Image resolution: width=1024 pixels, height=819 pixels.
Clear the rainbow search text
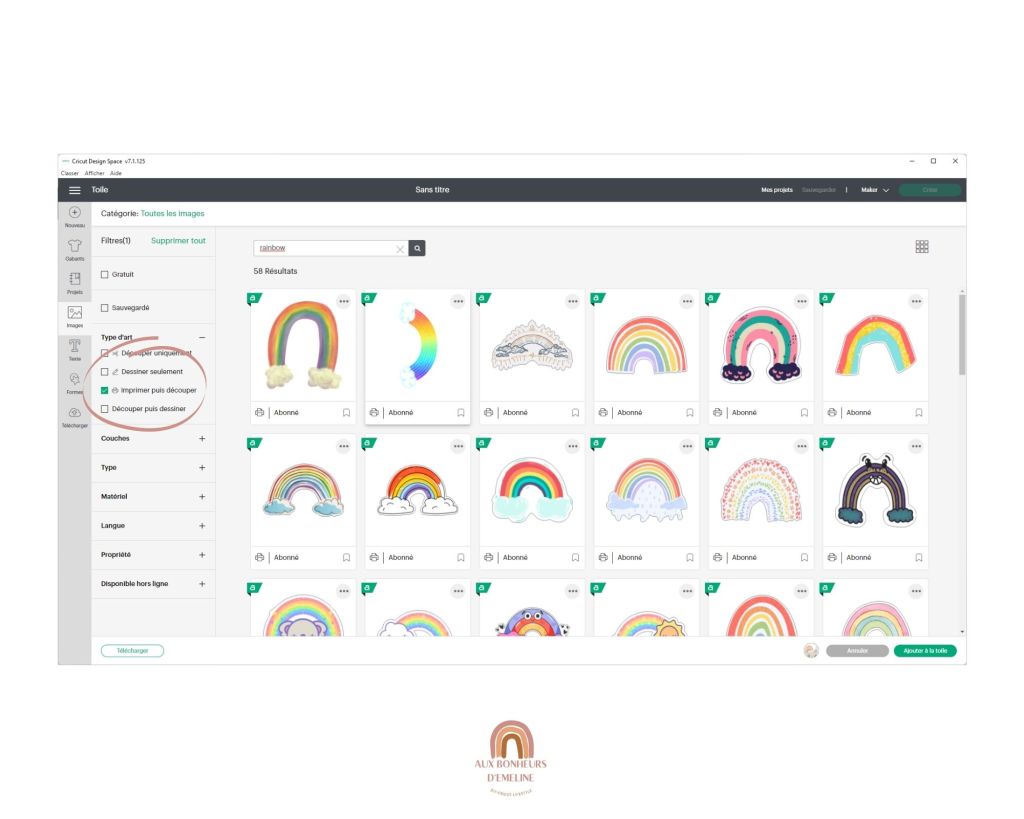(x=400, y=249)
